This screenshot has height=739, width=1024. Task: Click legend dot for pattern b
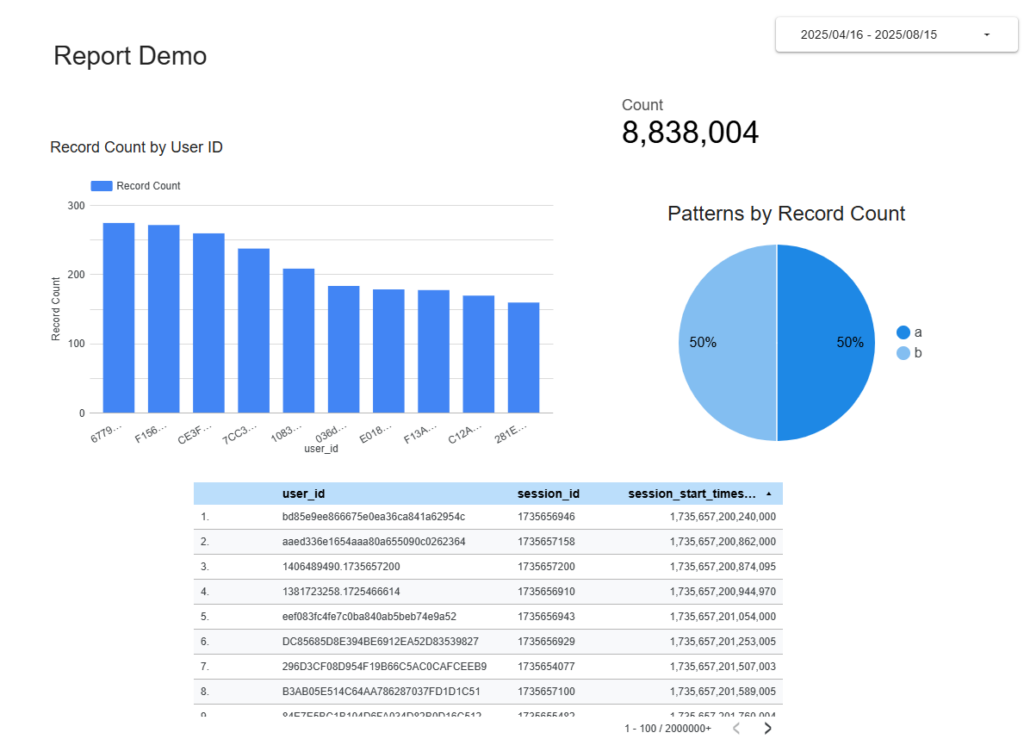click(903, 353)
